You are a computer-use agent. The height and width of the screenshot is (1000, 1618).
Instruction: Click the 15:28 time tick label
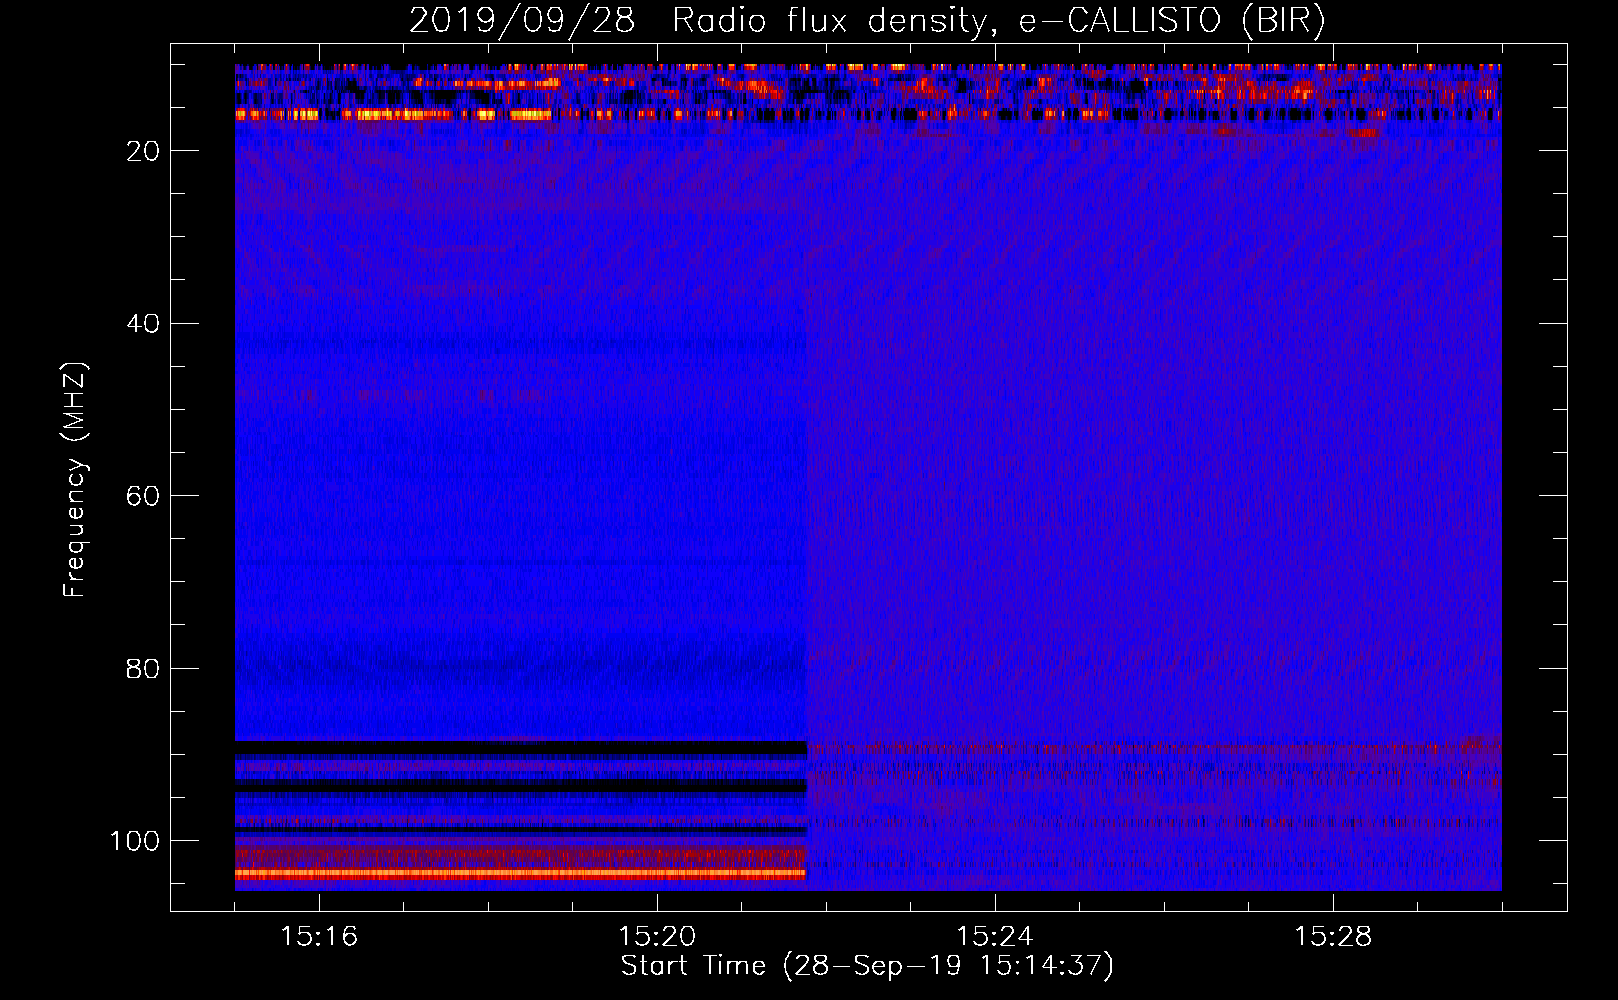point(1333,937)
